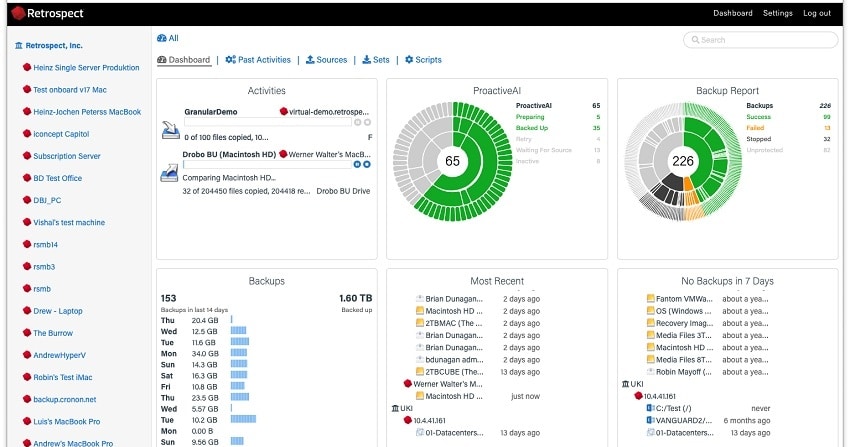The image size is (850, 447).
Task: Select Robin's Test iMac in the sidebar
Action: tap(62, 377)
